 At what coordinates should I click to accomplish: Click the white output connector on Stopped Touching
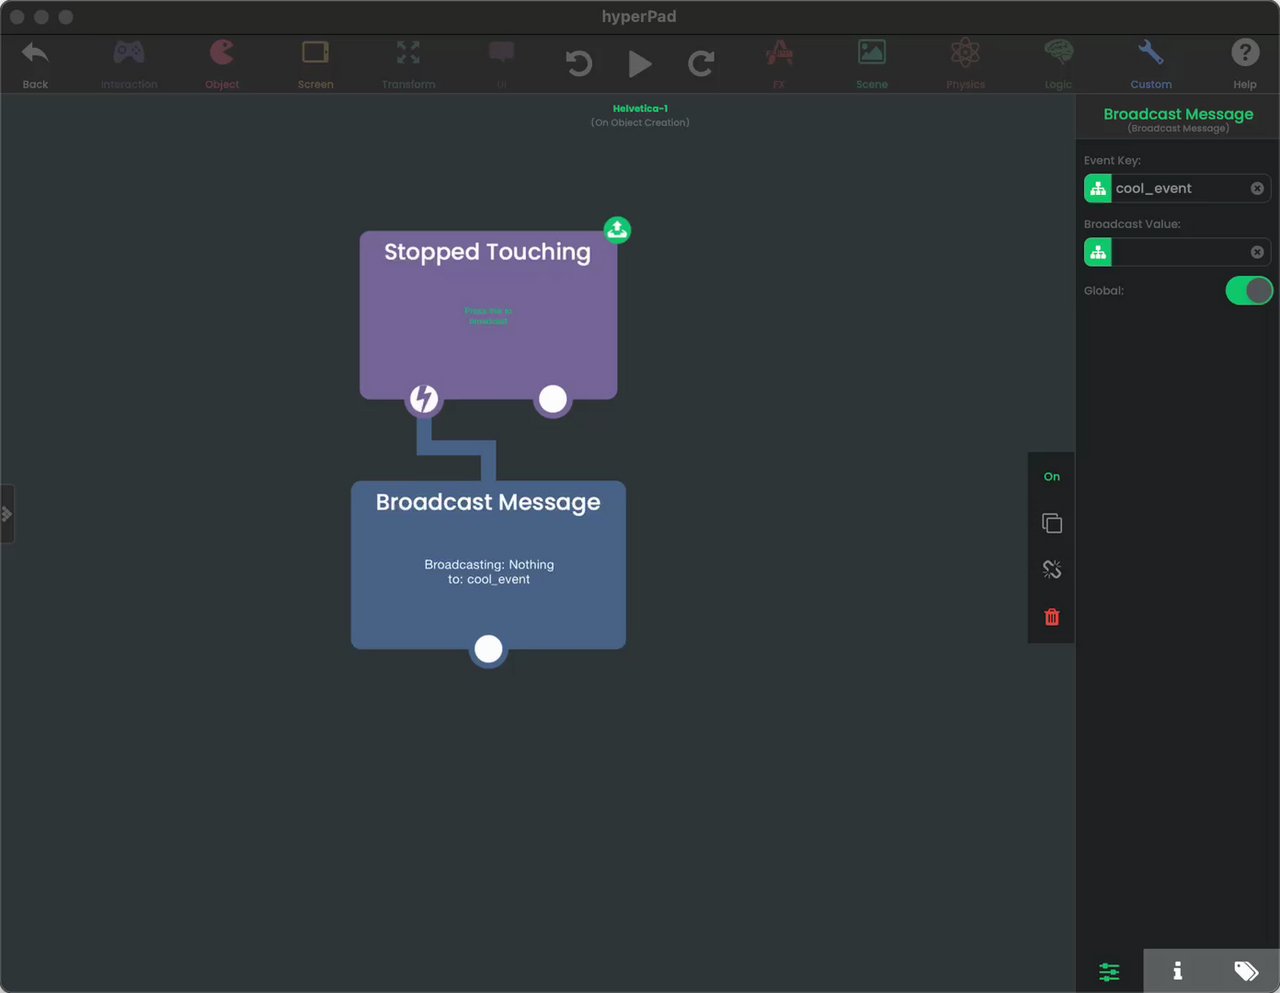[x=553, y=399]
